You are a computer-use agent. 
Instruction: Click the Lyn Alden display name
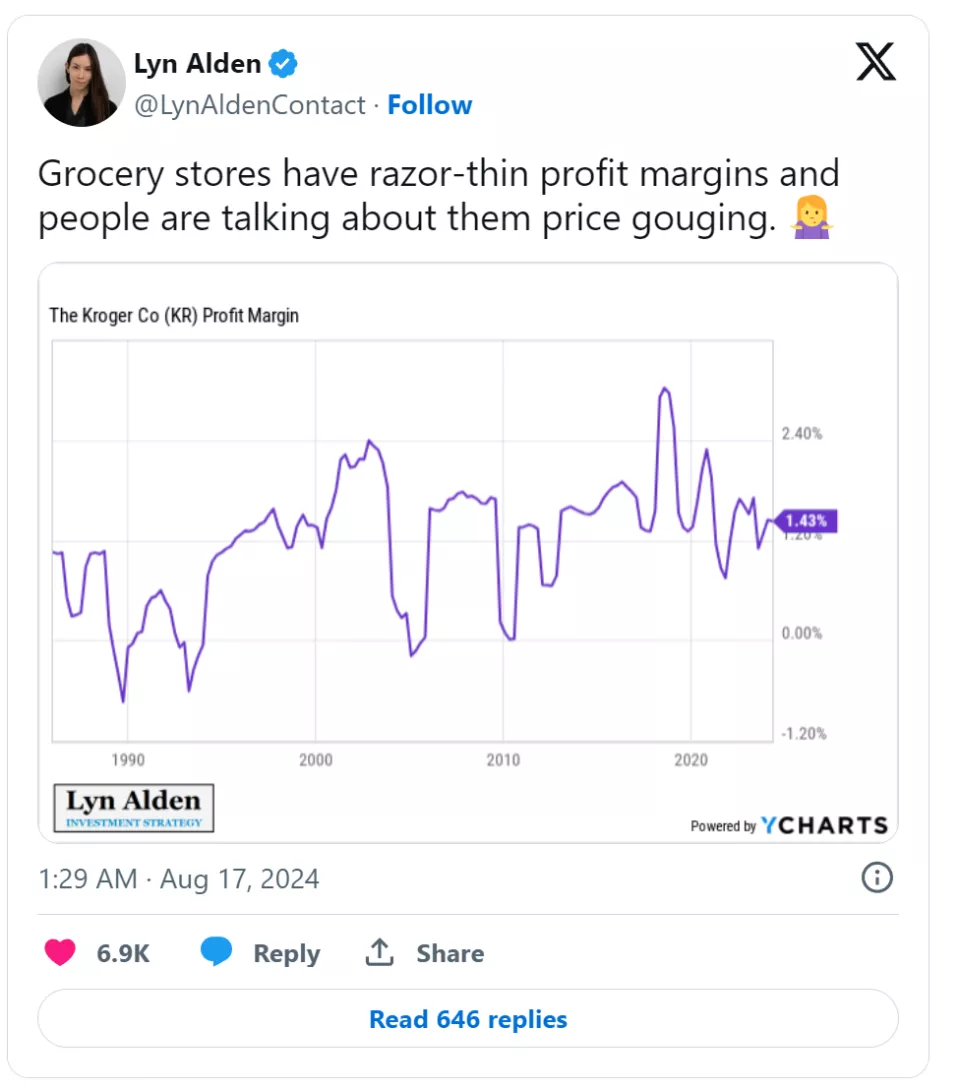click(197, 63)
